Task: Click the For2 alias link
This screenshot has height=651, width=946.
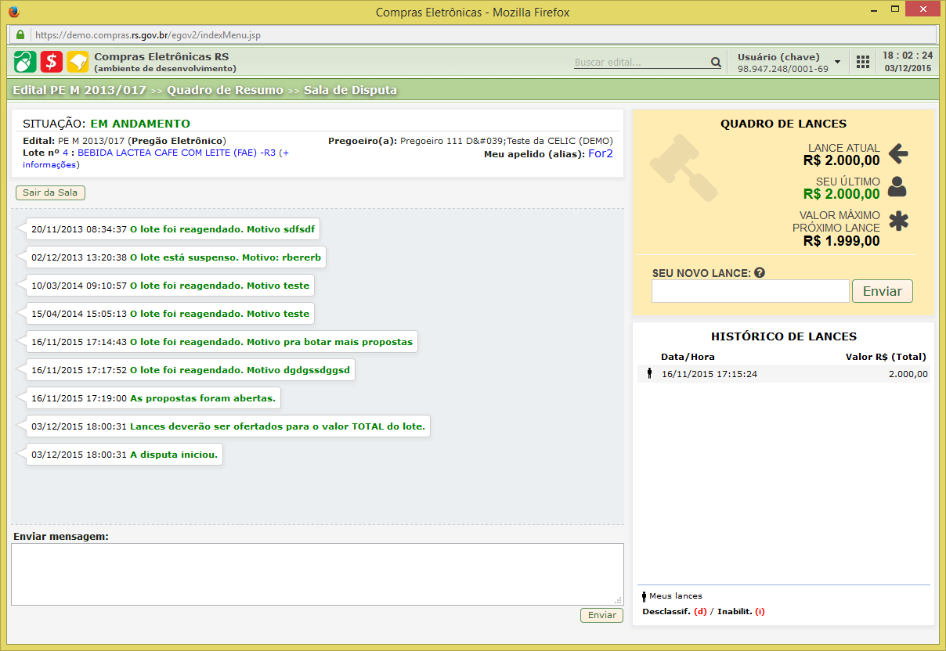Action: coord(600,153)
